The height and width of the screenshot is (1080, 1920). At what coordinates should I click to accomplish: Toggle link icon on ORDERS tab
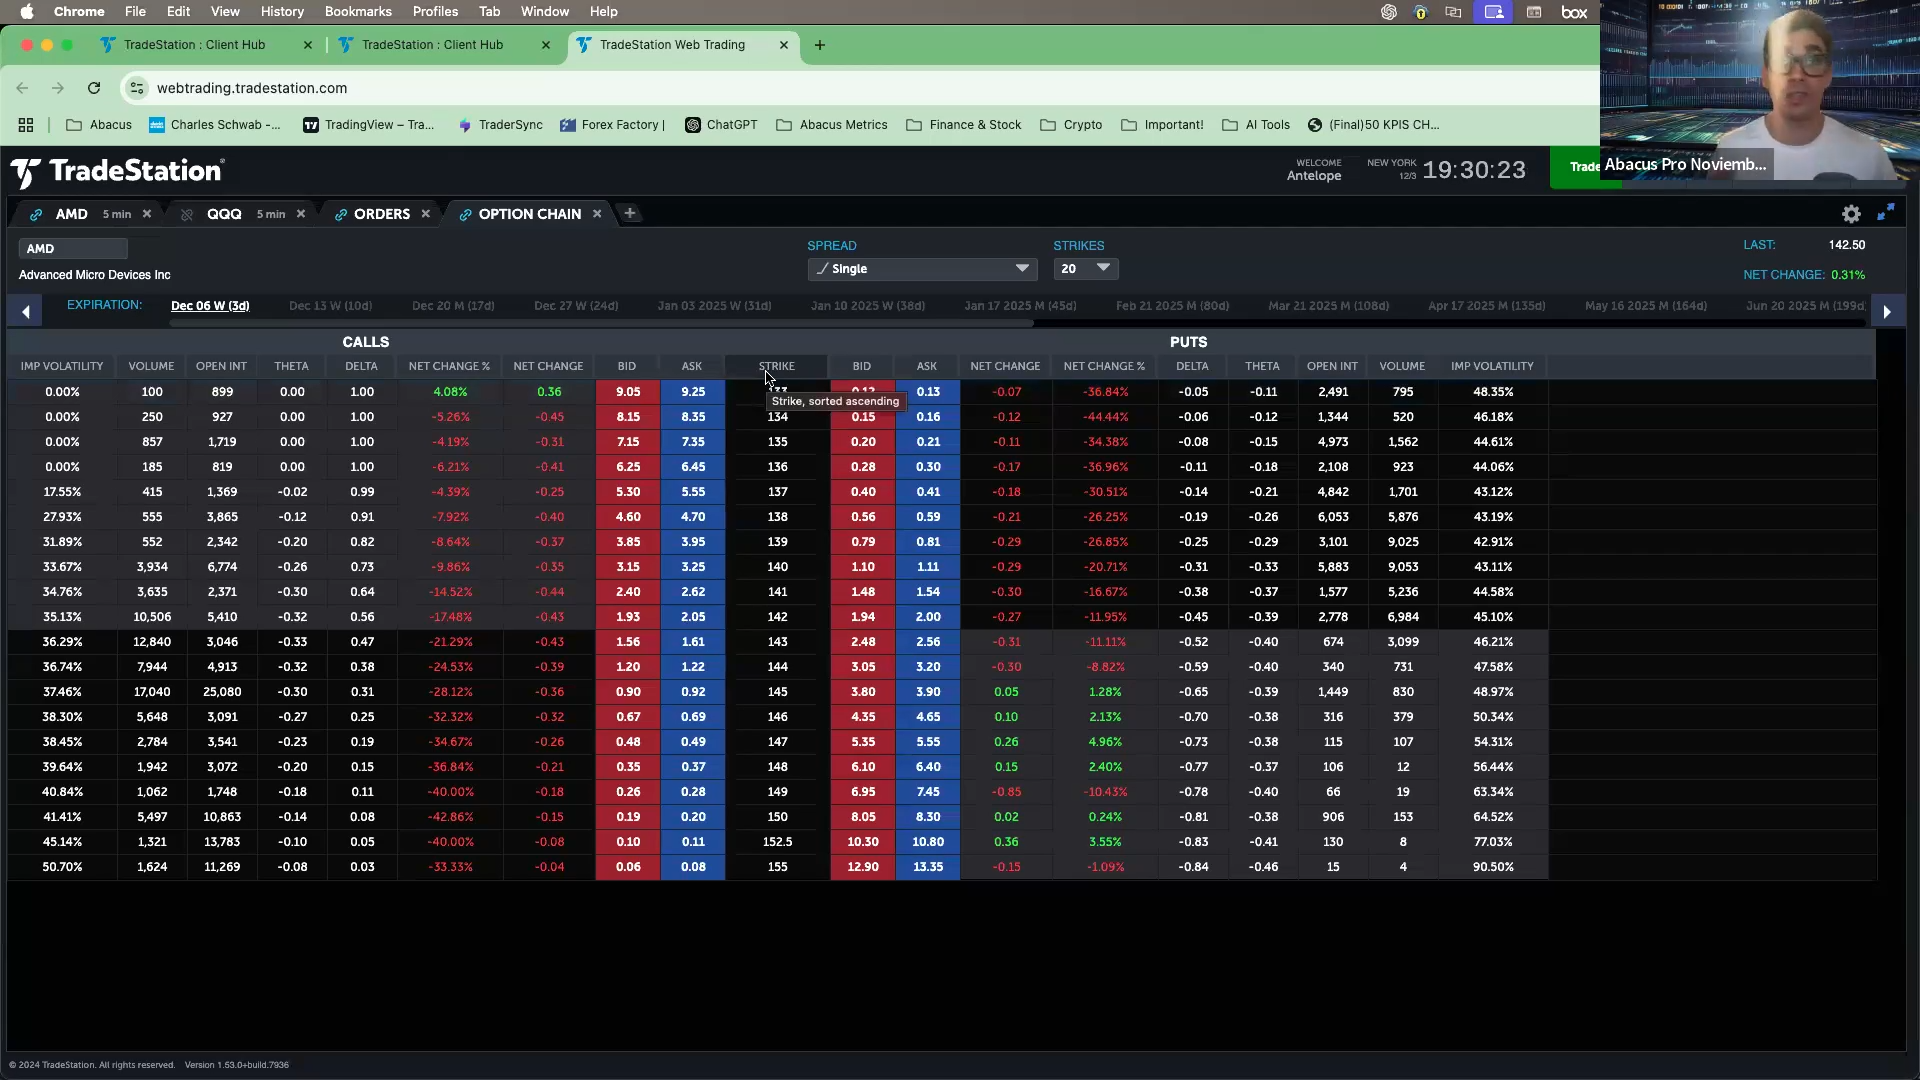[340, 214]
